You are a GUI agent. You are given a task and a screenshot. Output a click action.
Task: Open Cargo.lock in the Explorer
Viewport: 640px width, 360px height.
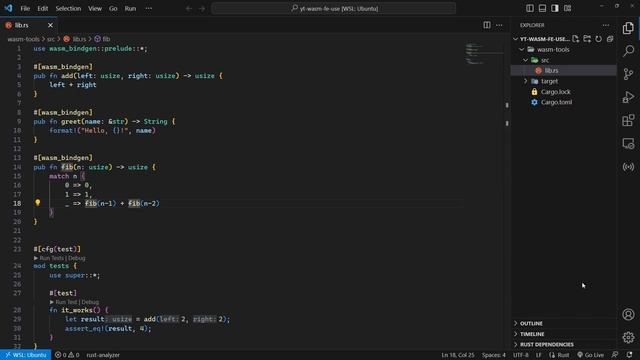click(x=556, y=92)
